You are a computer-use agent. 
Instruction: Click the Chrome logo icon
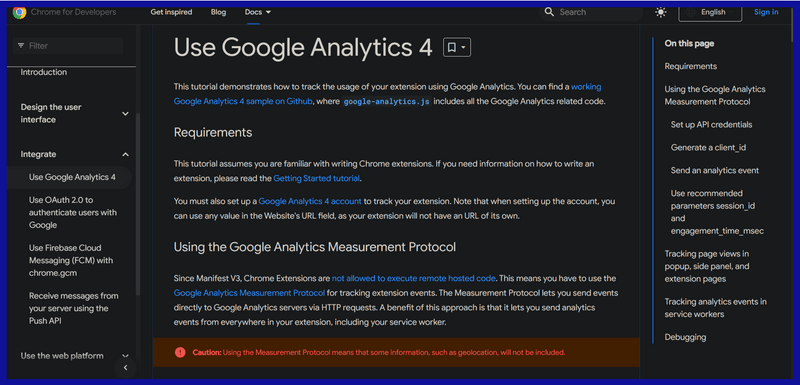pos(19,12)
